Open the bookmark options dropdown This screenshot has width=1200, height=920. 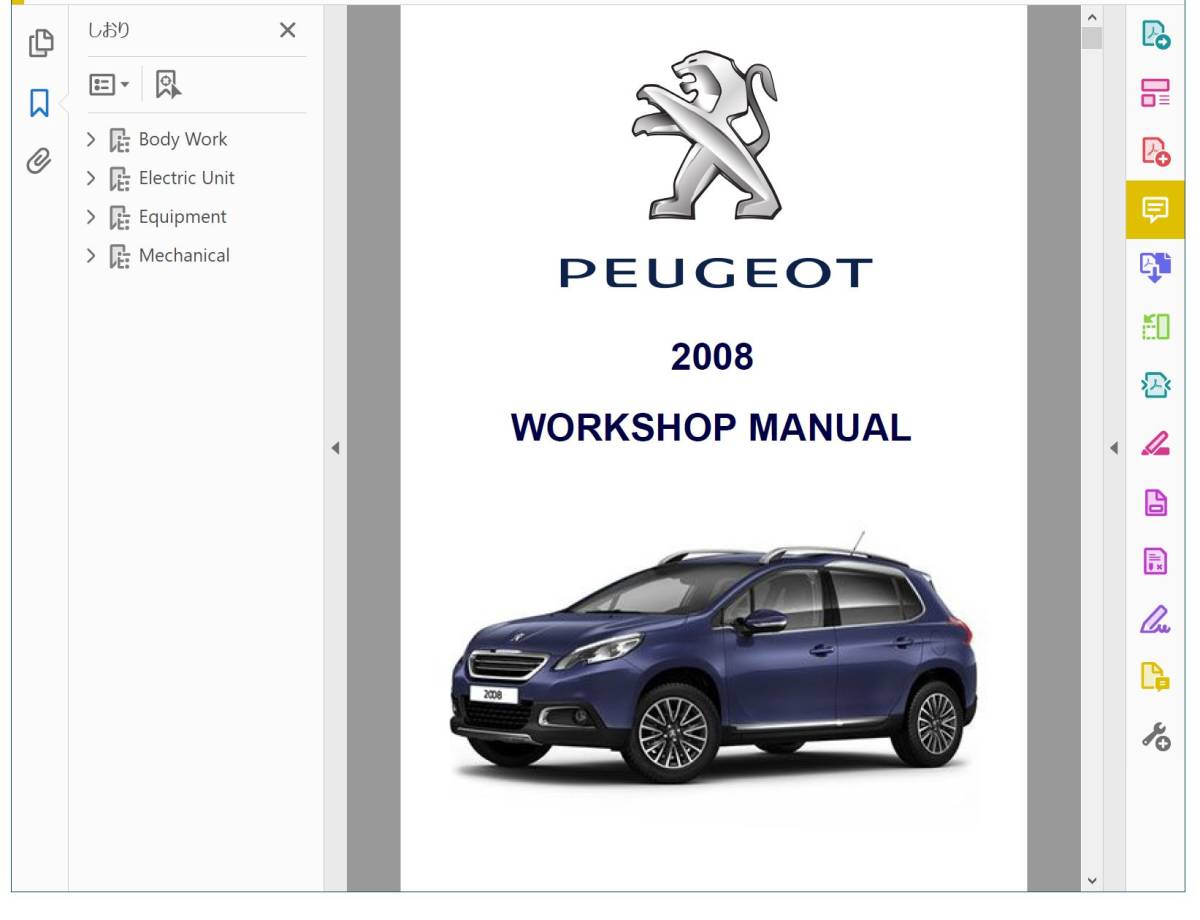click(109, 85)
